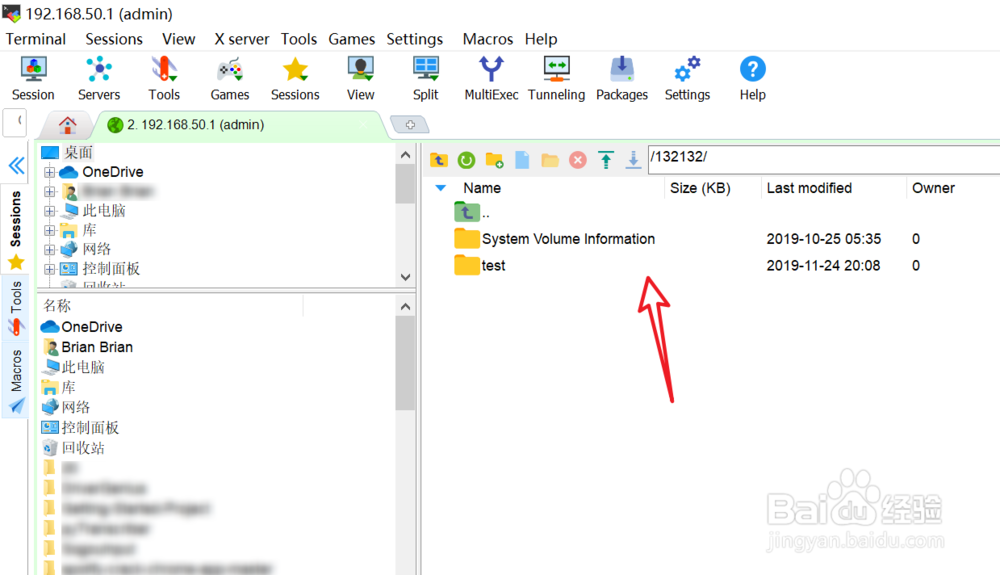Open the Tools menu
The height and width of the screenshot is (575, 1000).
[x=299, y=39]
